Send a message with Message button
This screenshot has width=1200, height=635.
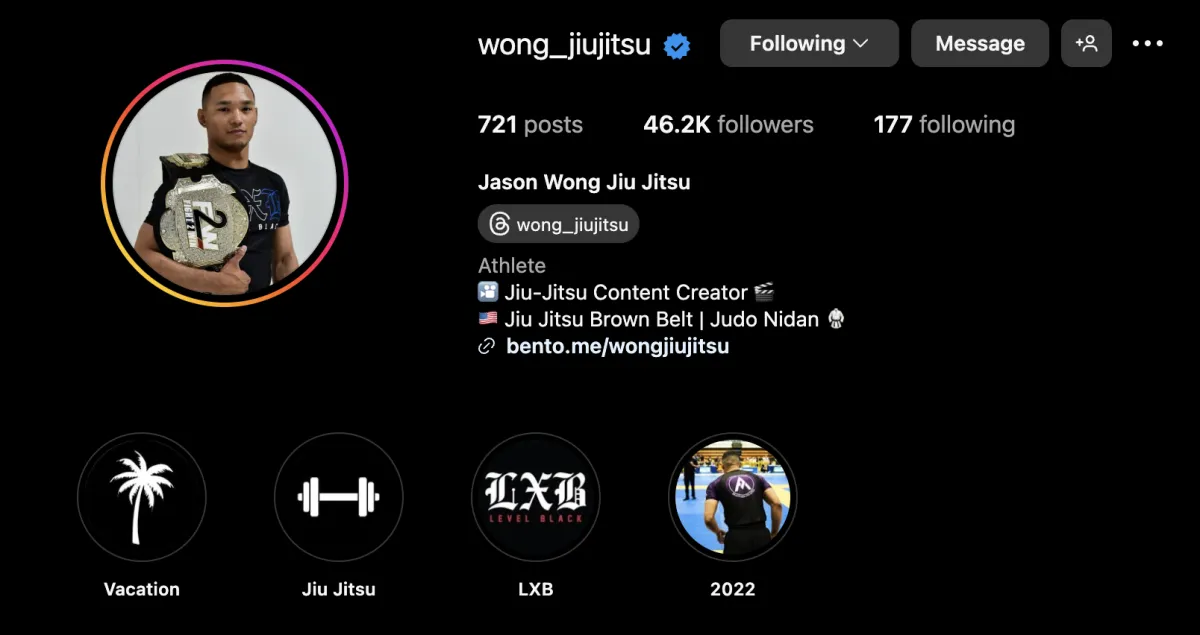click(x=980, y=43)
